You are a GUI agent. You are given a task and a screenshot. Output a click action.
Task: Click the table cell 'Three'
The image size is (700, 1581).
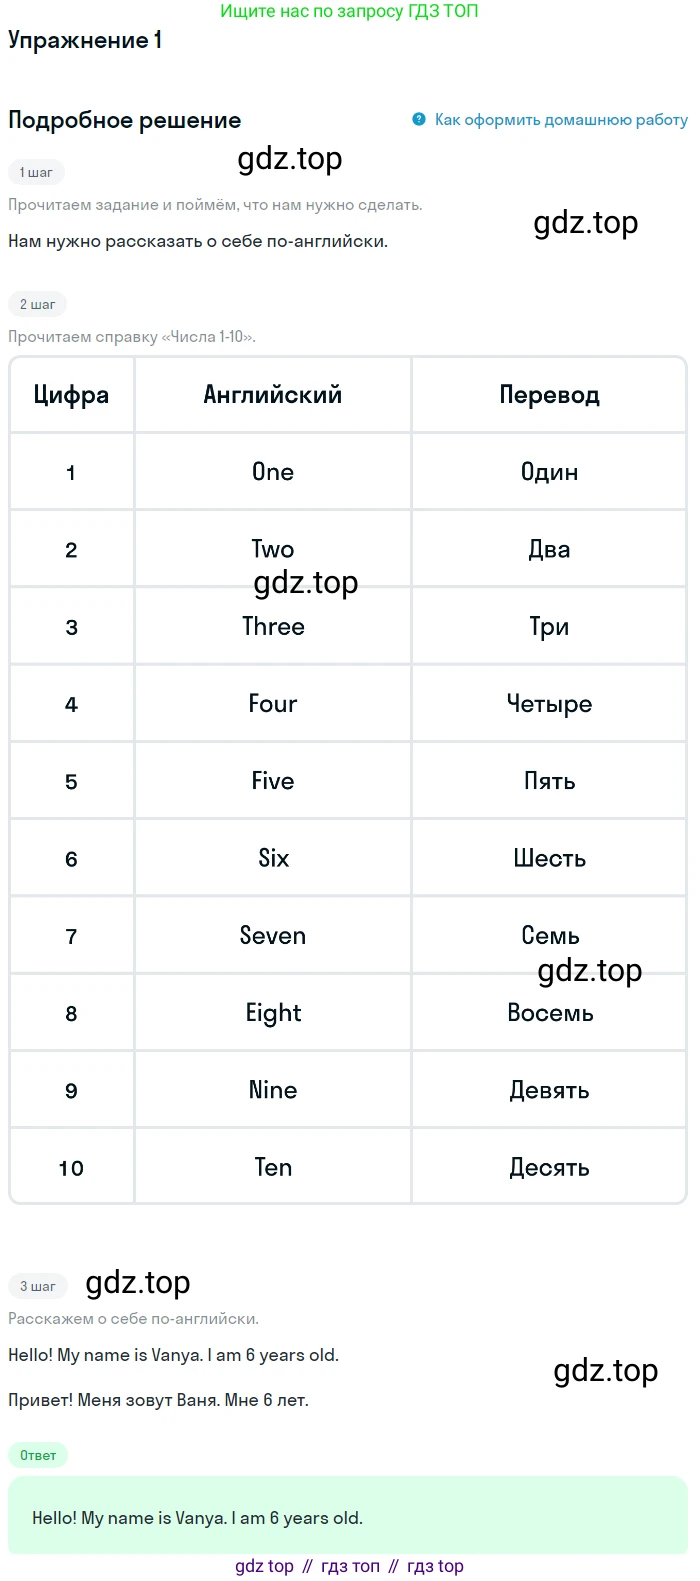tap(273, 627)
